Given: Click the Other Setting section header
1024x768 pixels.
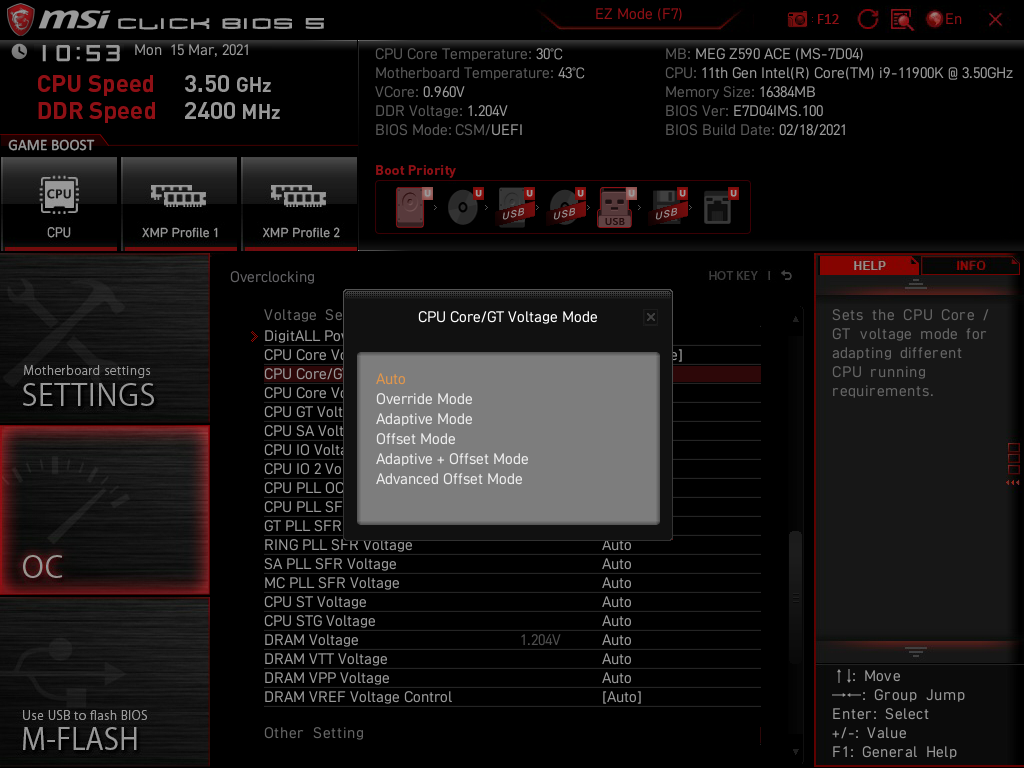Looking at the screenshot, I should (313, 733).
